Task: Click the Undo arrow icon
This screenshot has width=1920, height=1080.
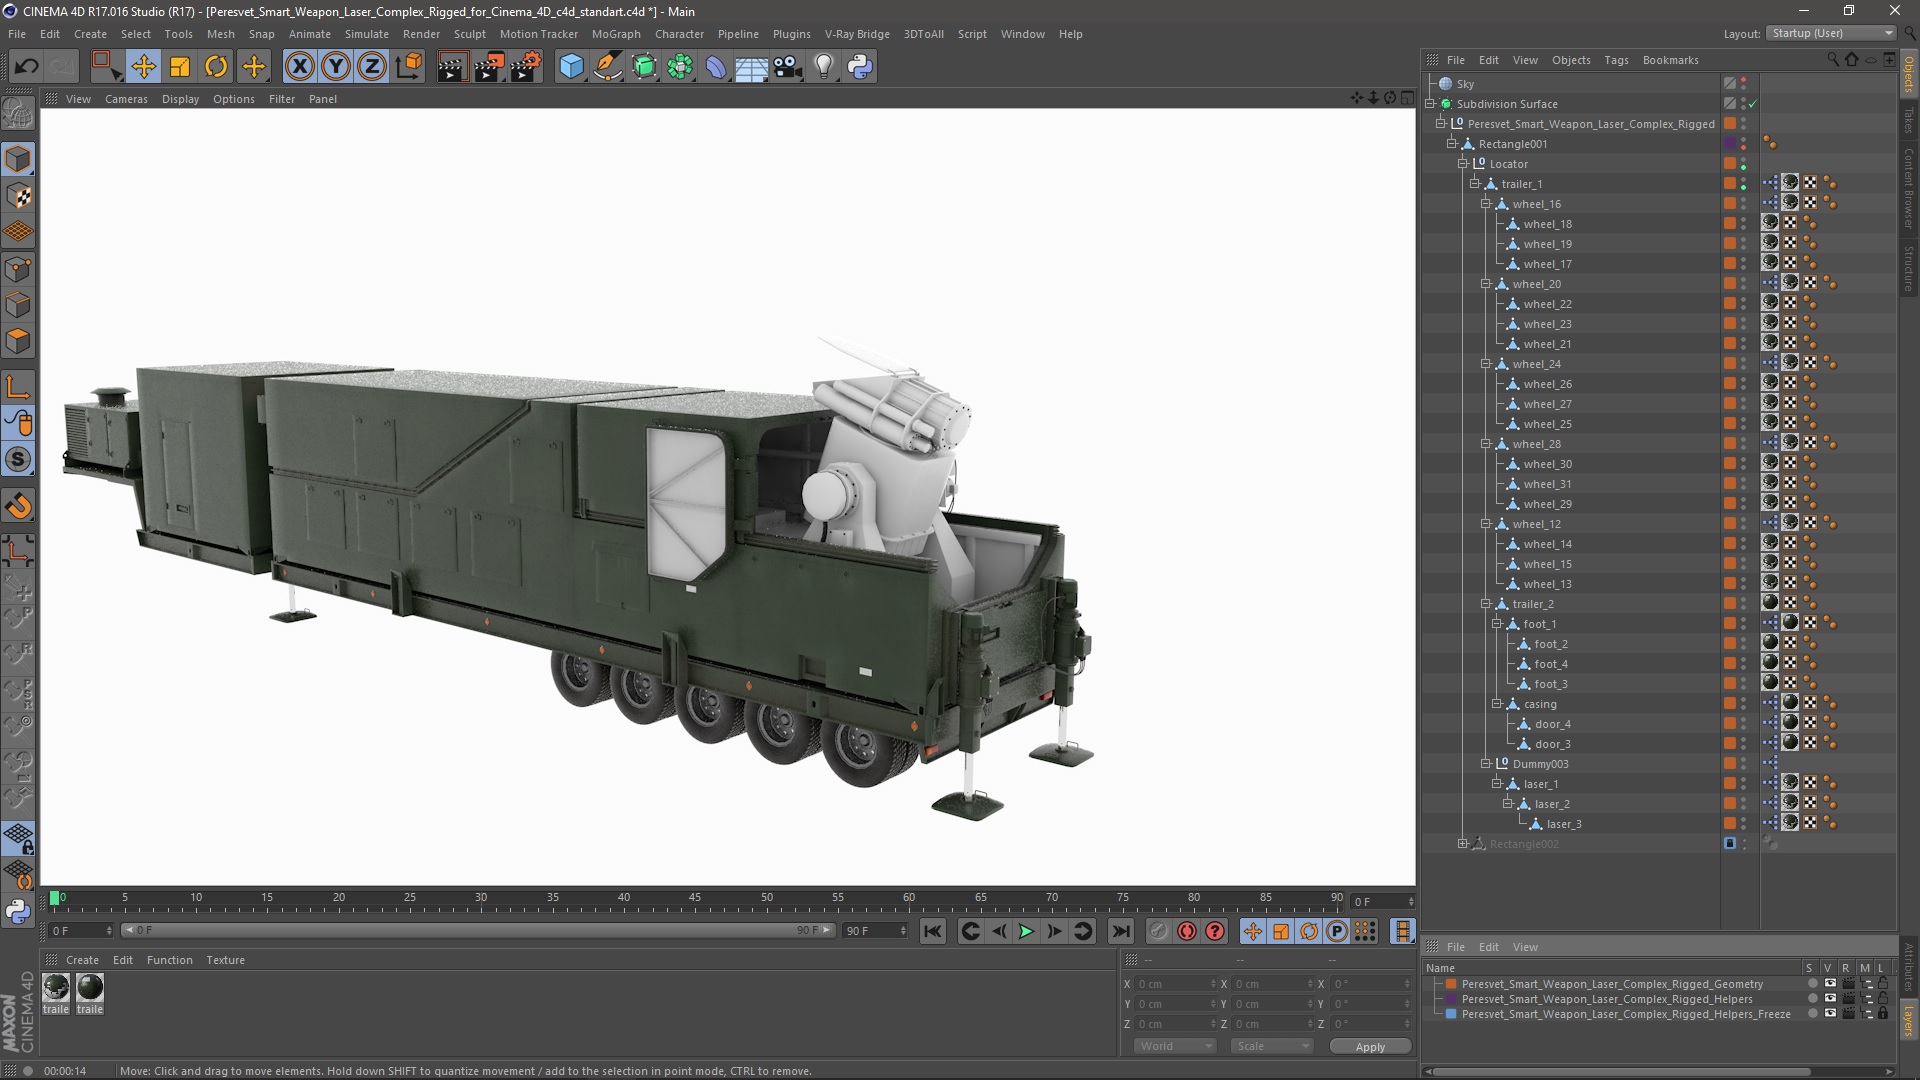Action: (27, 67)
